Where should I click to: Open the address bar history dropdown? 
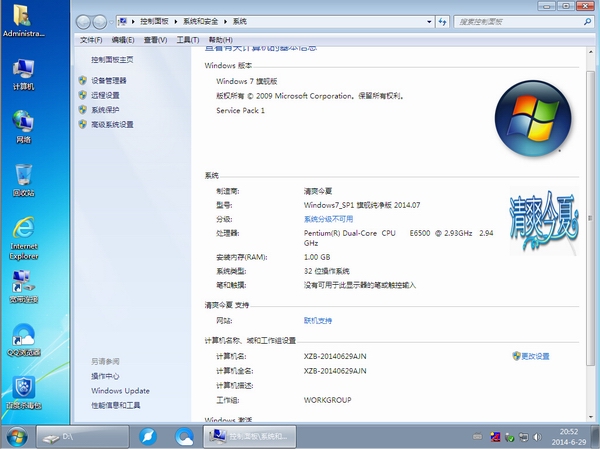coord(429,22)
